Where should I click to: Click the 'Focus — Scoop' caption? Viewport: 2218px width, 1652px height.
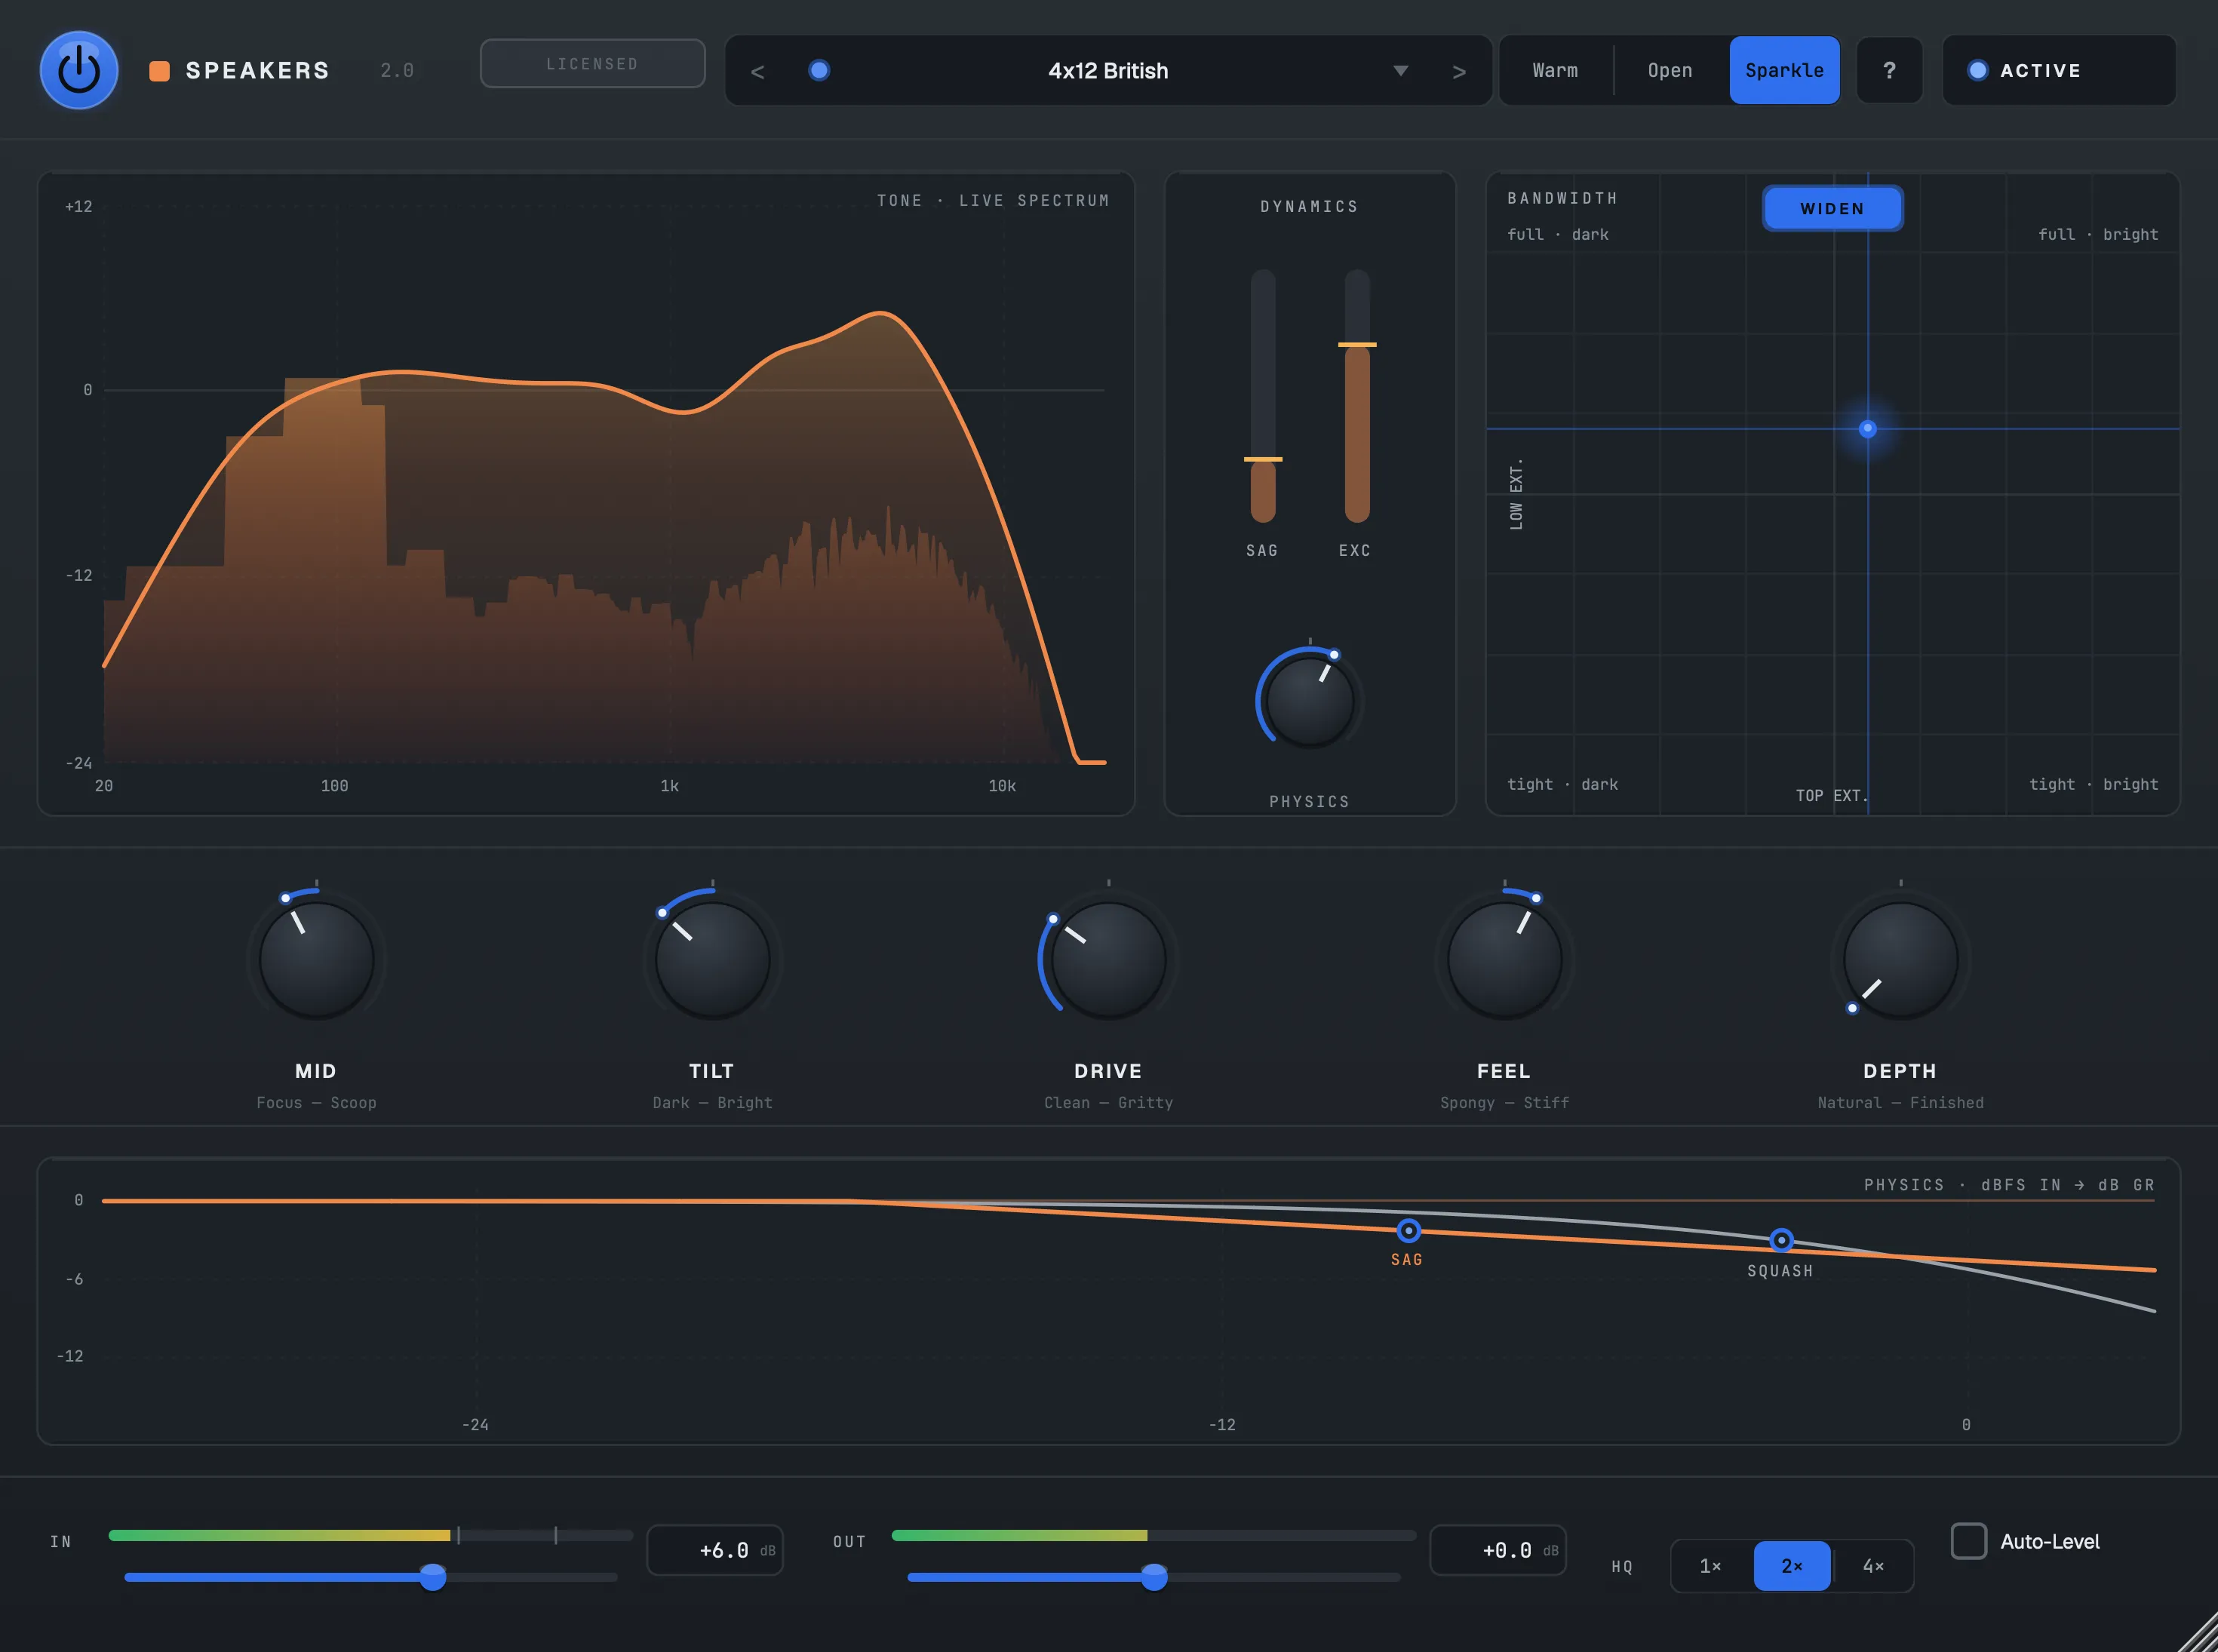(316, 1102)
